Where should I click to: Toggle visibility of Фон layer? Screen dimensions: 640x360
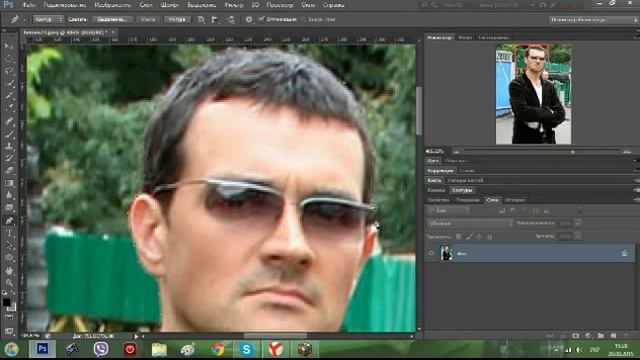(x=431, y=253)
